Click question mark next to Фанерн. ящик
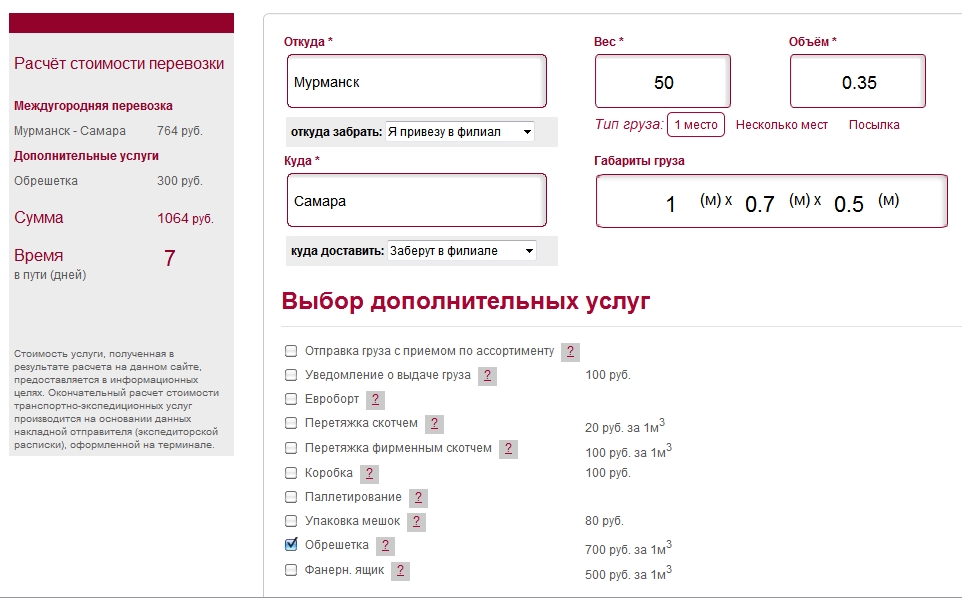The height and width of the screenshot is (598, 962). coord(400,571)
